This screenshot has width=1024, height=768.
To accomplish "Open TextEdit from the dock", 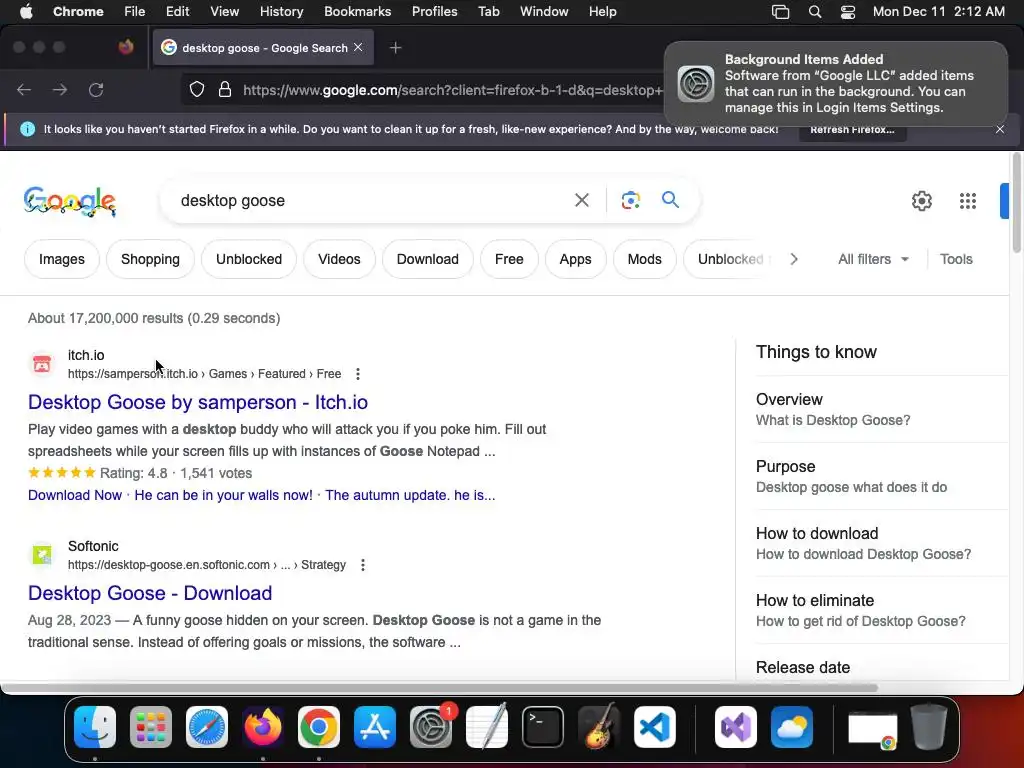I will coord(487,726).
